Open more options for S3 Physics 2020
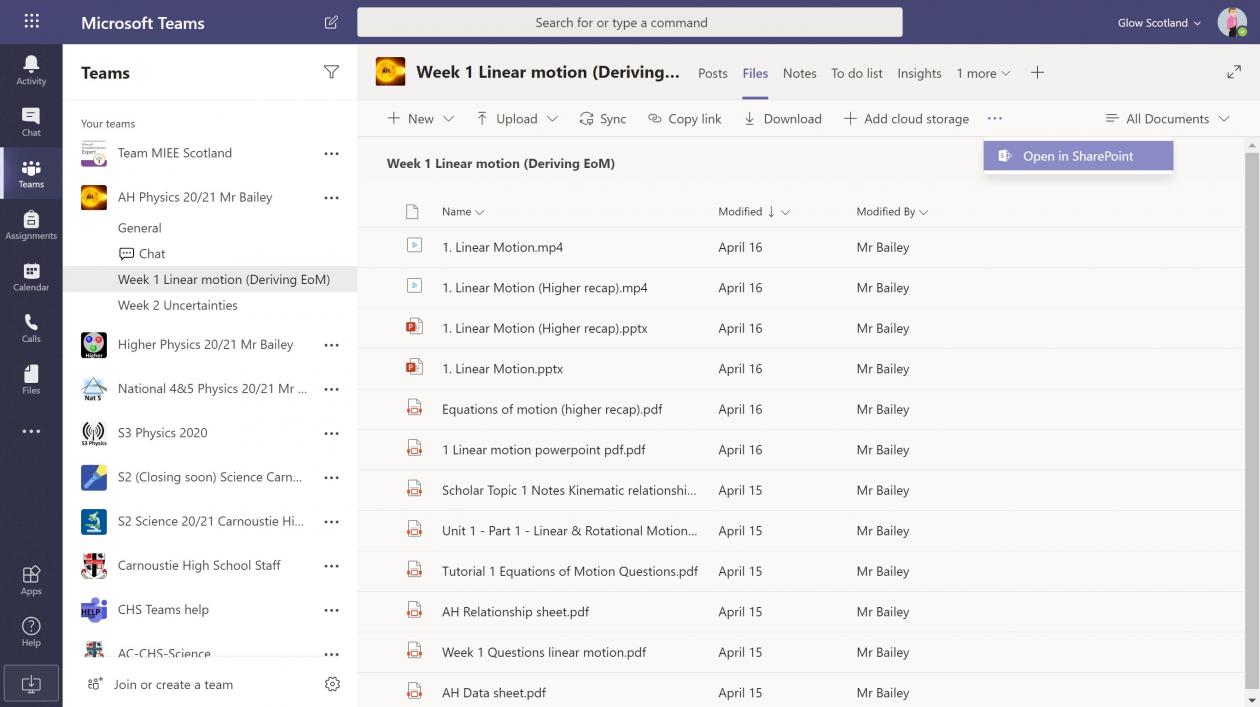Viewport: 1260px width, 707px height. coord(331,433)
